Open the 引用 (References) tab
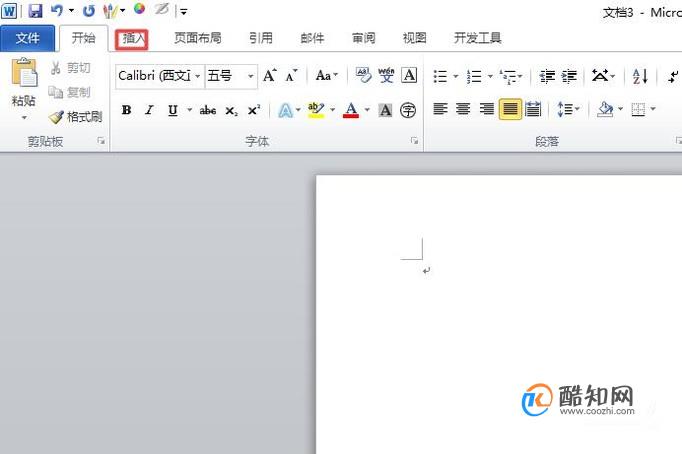 point(261,38)
